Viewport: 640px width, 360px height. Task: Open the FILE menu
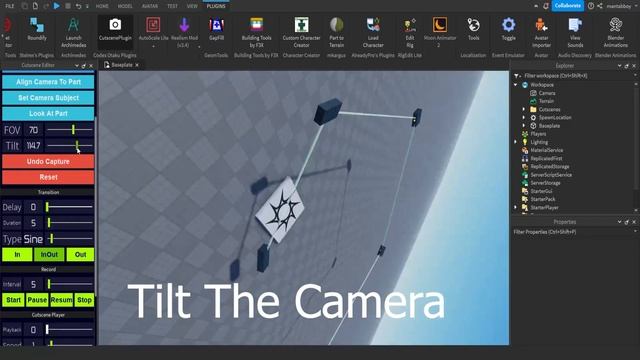click(9, 6)
